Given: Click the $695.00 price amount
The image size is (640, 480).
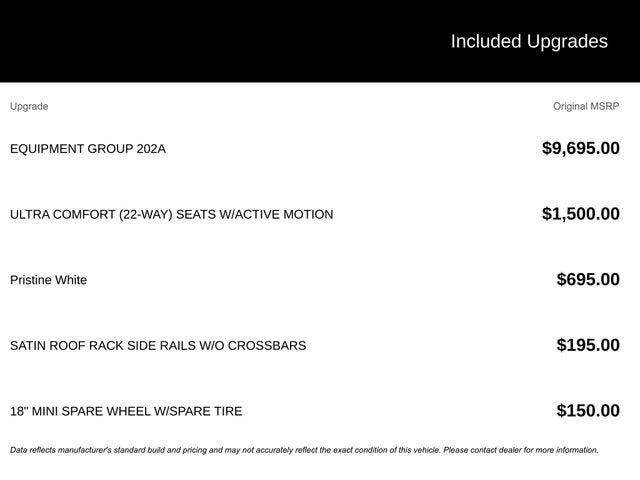Looking at the screenshot, I should tap(587, 279).
